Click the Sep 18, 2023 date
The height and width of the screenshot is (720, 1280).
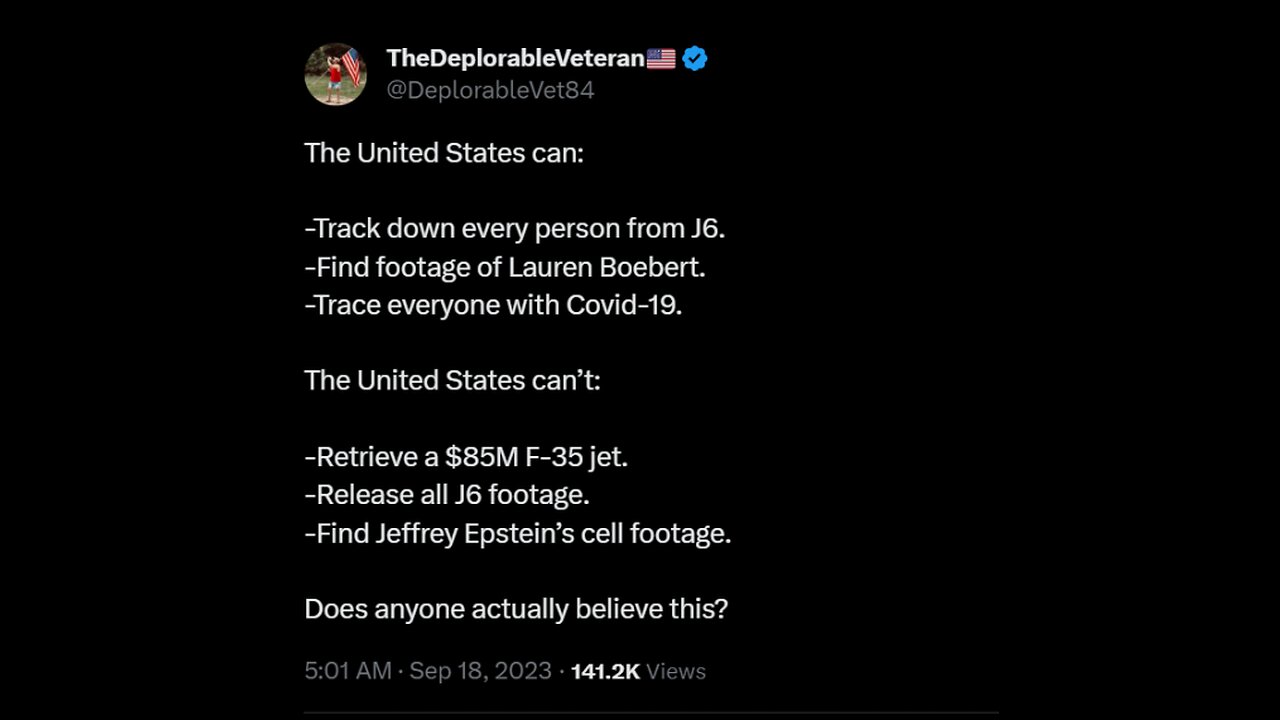coord(480,671)
